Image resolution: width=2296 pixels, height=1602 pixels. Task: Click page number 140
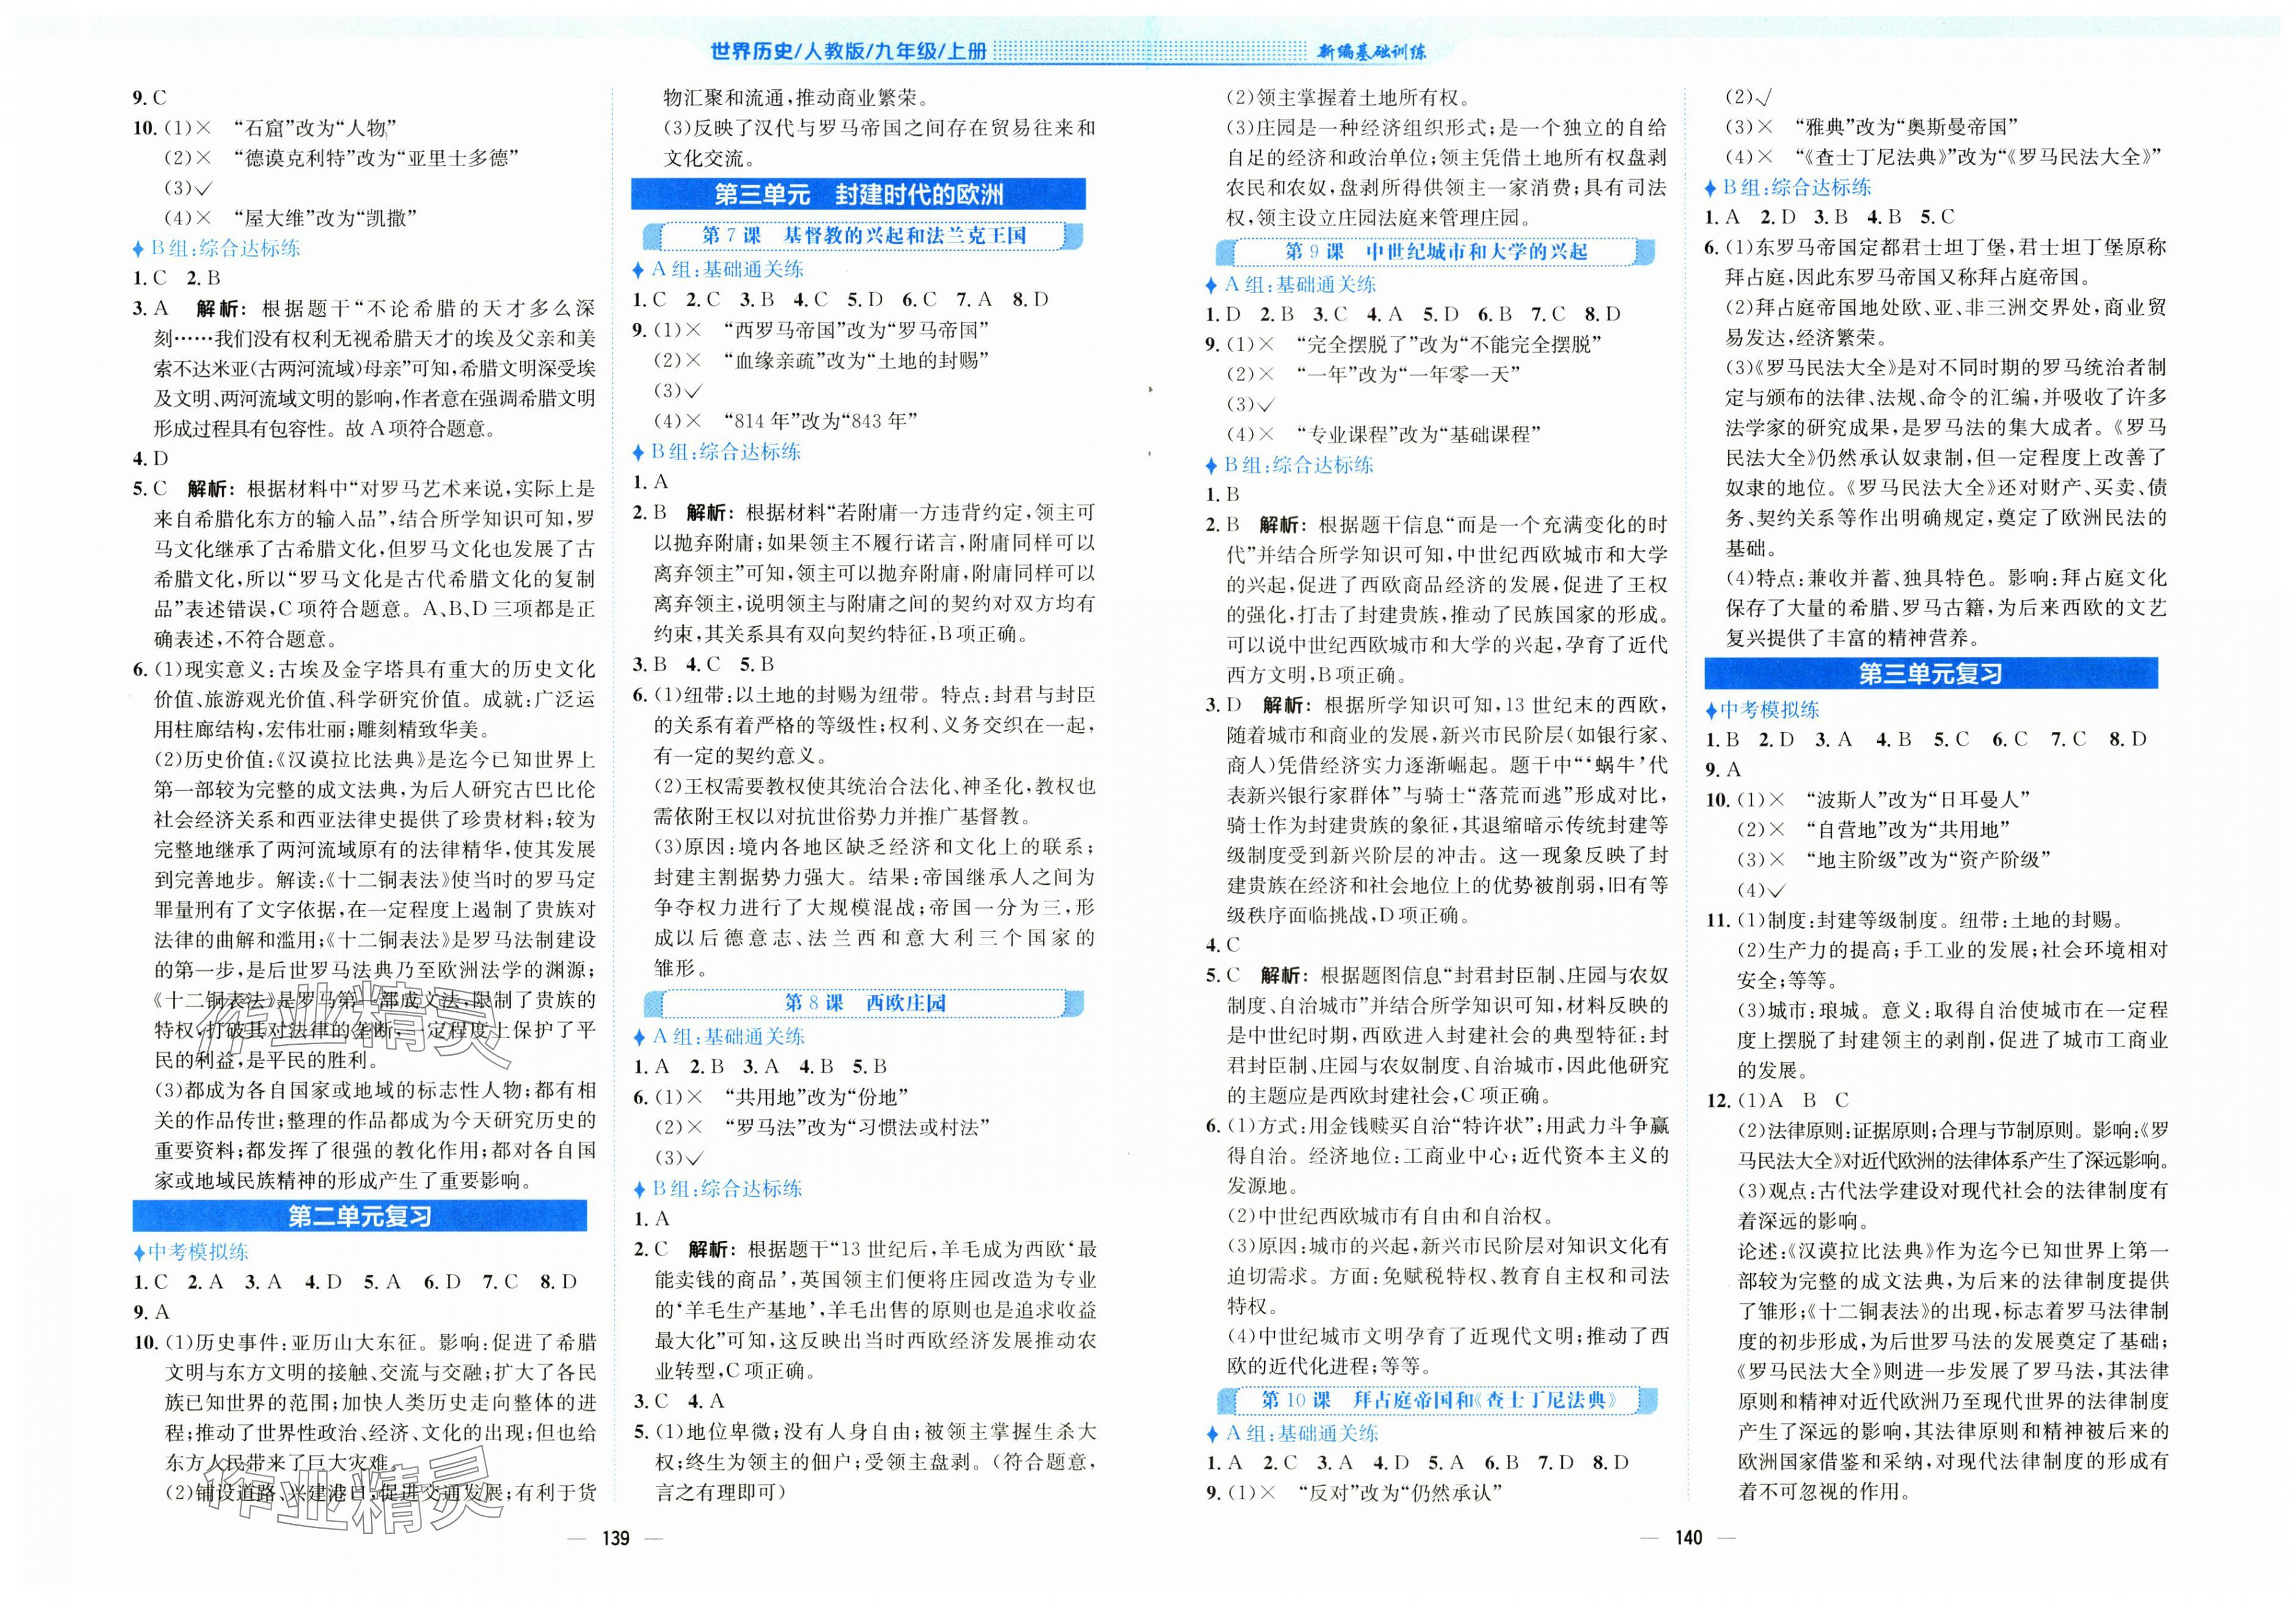tap(1688, 1538)
